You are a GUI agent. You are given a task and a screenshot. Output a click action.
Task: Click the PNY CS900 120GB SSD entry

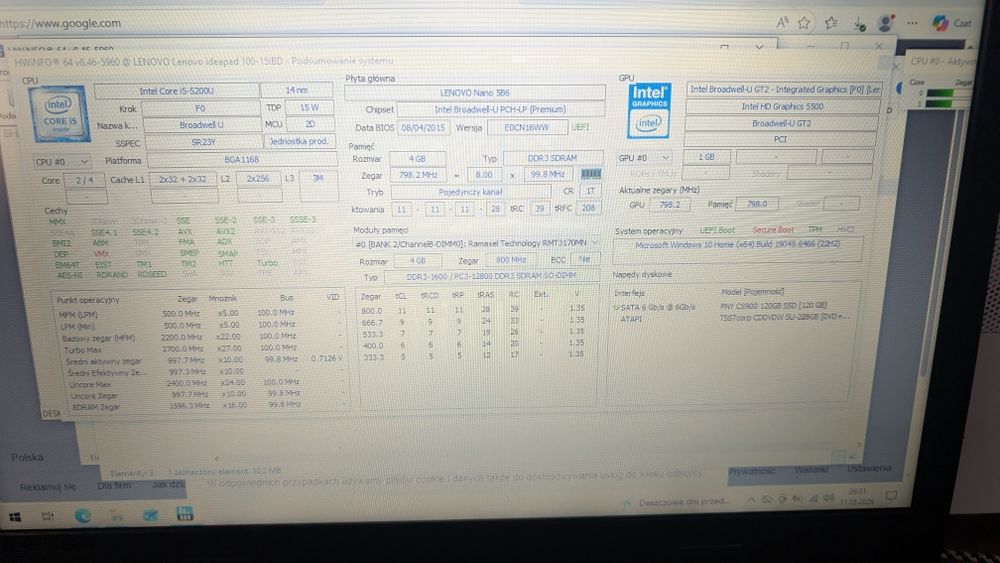click(774, 305)
